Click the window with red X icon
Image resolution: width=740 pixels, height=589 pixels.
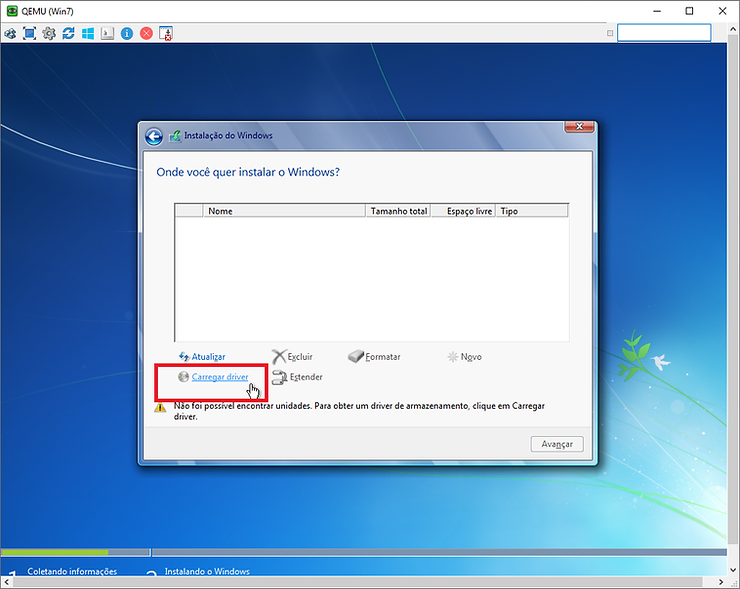(x=166, y=34)
